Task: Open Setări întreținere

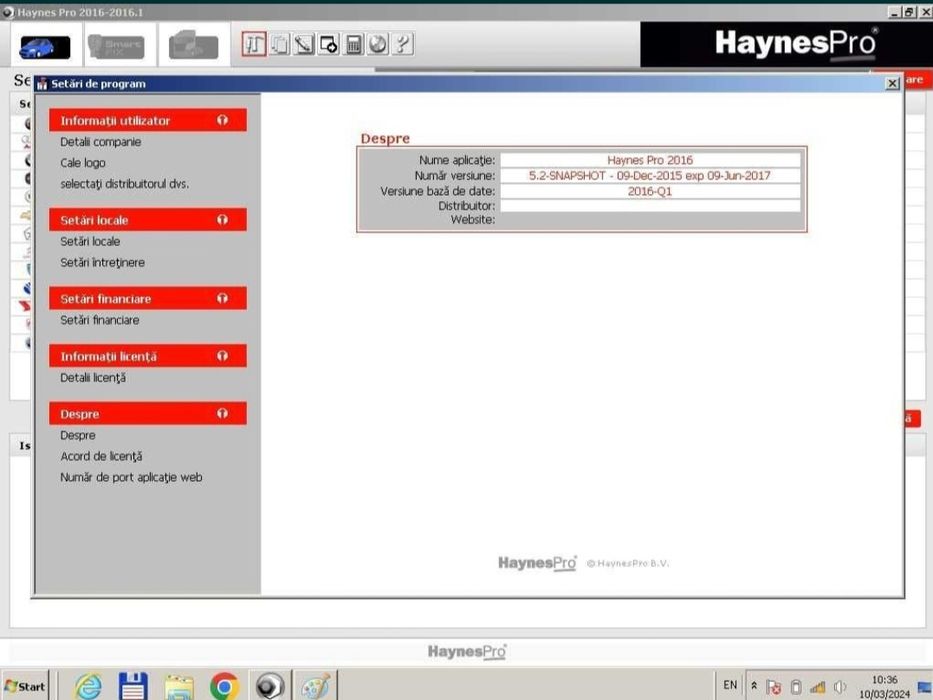Action: tap(102, 262)
